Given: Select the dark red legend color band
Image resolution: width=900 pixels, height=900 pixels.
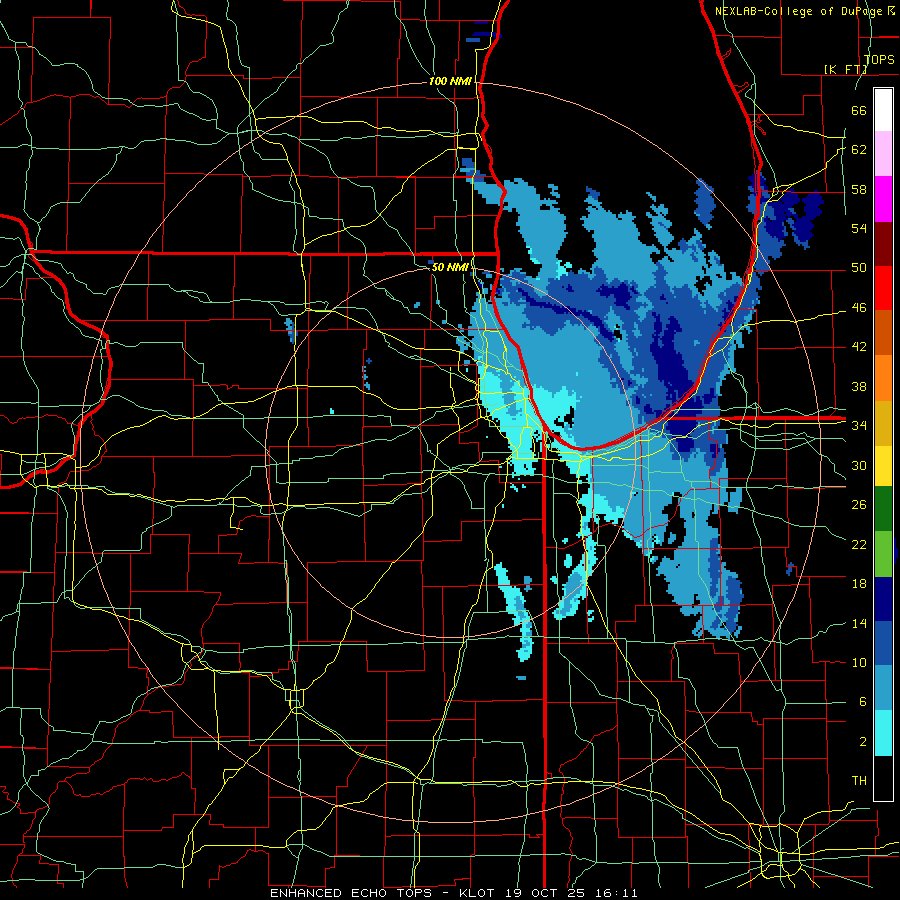Looking at the screenshot, I should pos(883,244).
